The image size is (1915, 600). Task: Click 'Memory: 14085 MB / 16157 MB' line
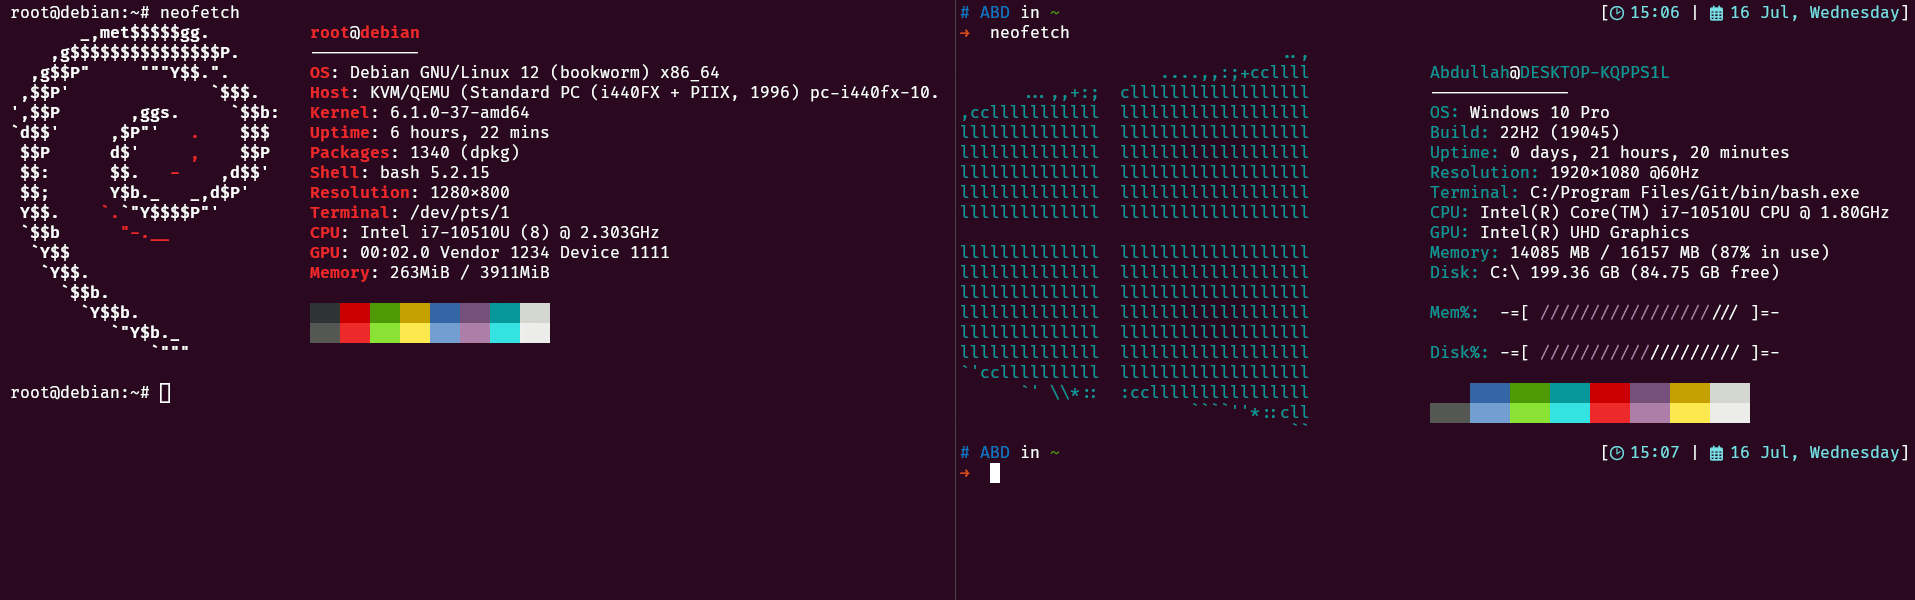1629,253
